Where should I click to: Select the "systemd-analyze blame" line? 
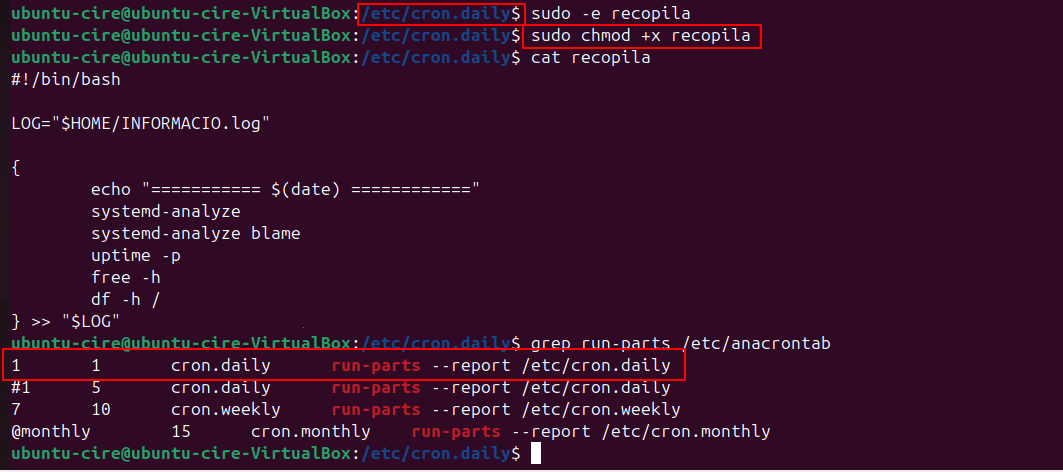click(196, 233)
